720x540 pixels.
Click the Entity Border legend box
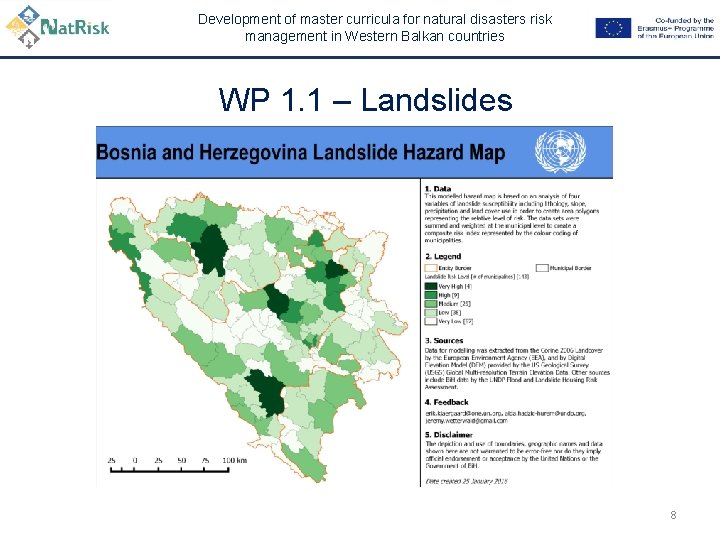tap(431, 268)
